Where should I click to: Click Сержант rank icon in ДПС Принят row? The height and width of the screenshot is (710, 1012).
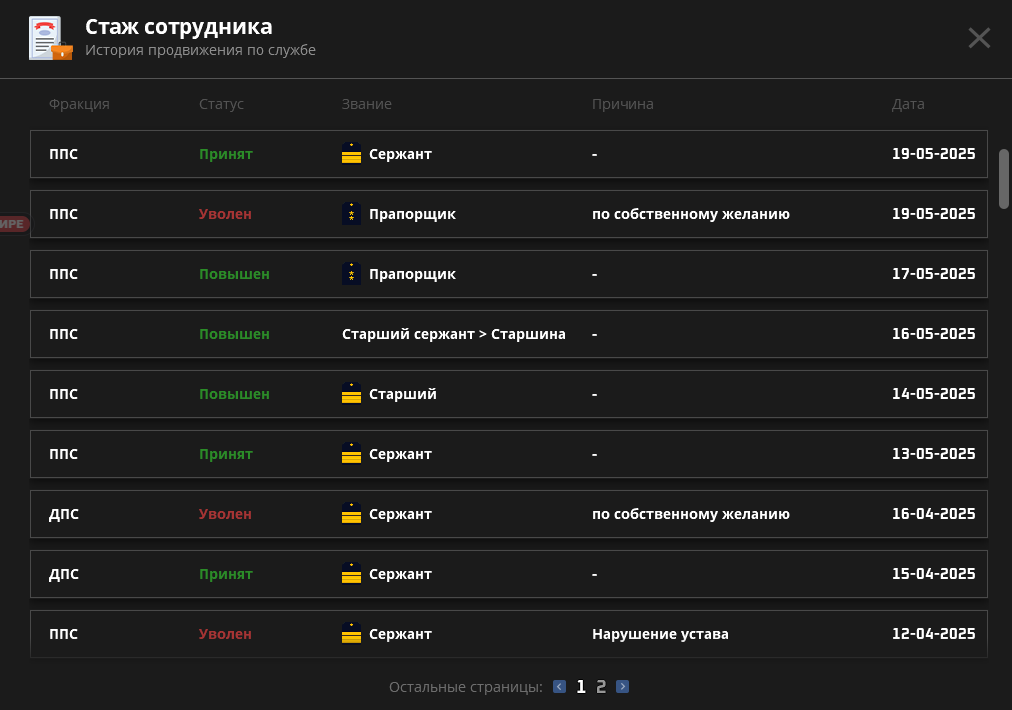[x=351, y=574]
